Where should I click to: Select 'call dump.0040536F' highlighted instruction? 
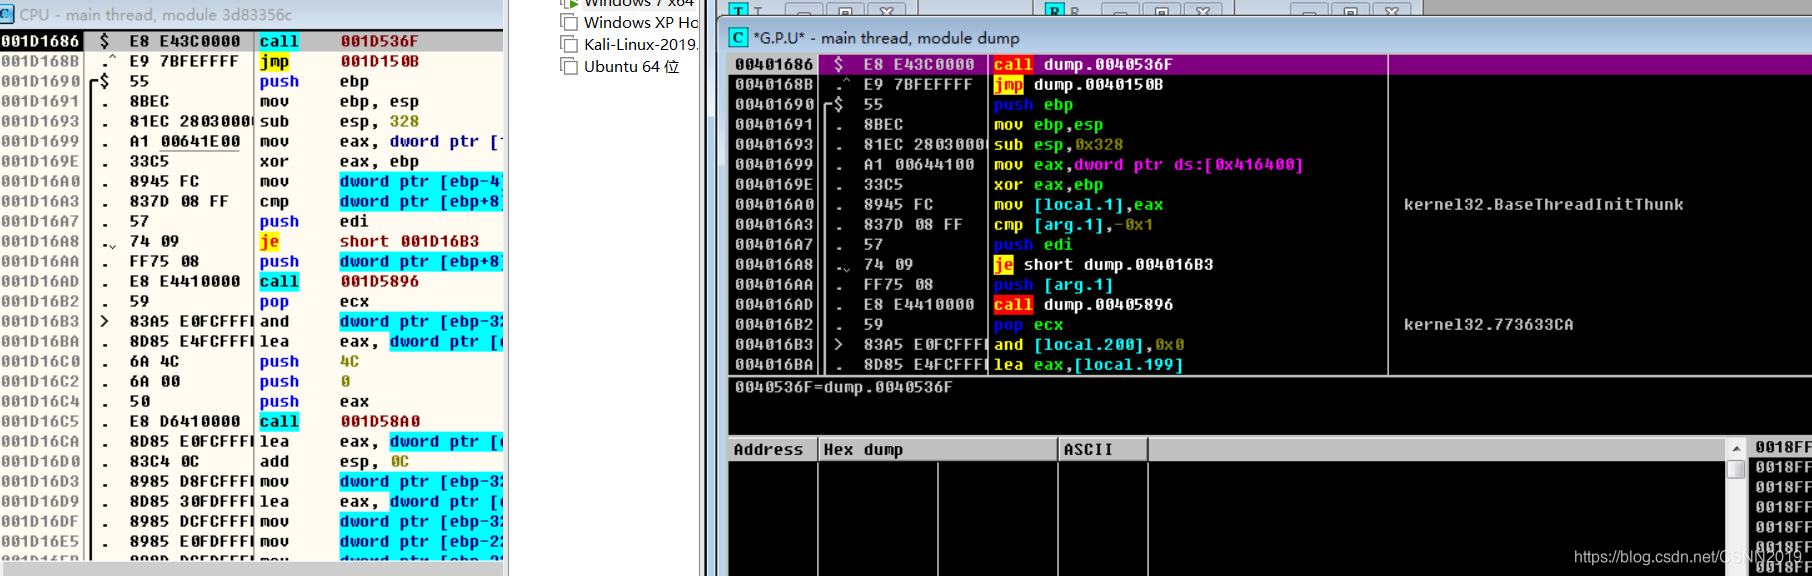1083,65
